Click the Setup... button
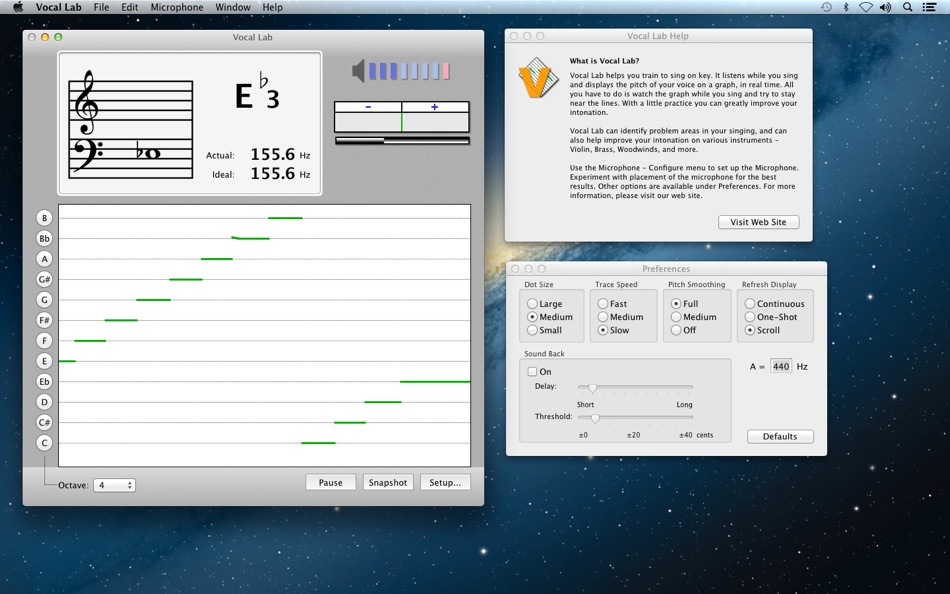This screenshot has width=950, height=594. pos(445,482)
